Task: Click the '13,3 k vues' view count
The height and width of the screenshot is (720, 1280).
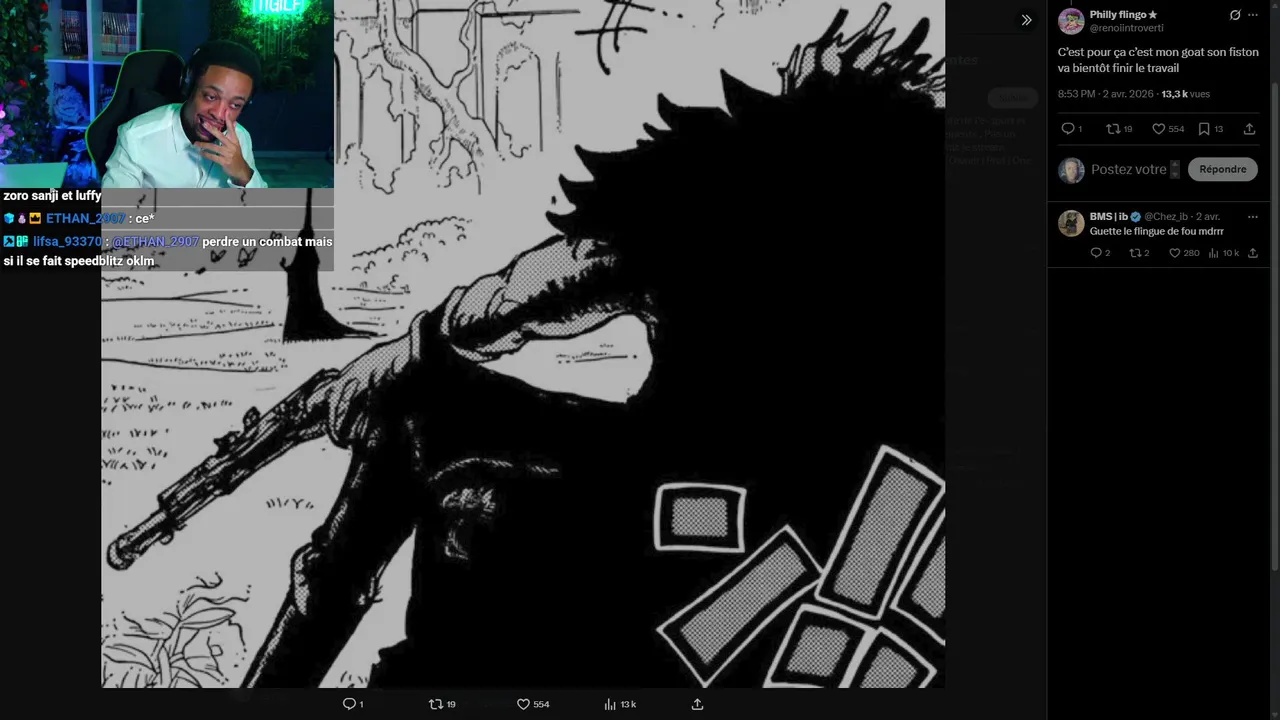Action: coord(1185,94)
